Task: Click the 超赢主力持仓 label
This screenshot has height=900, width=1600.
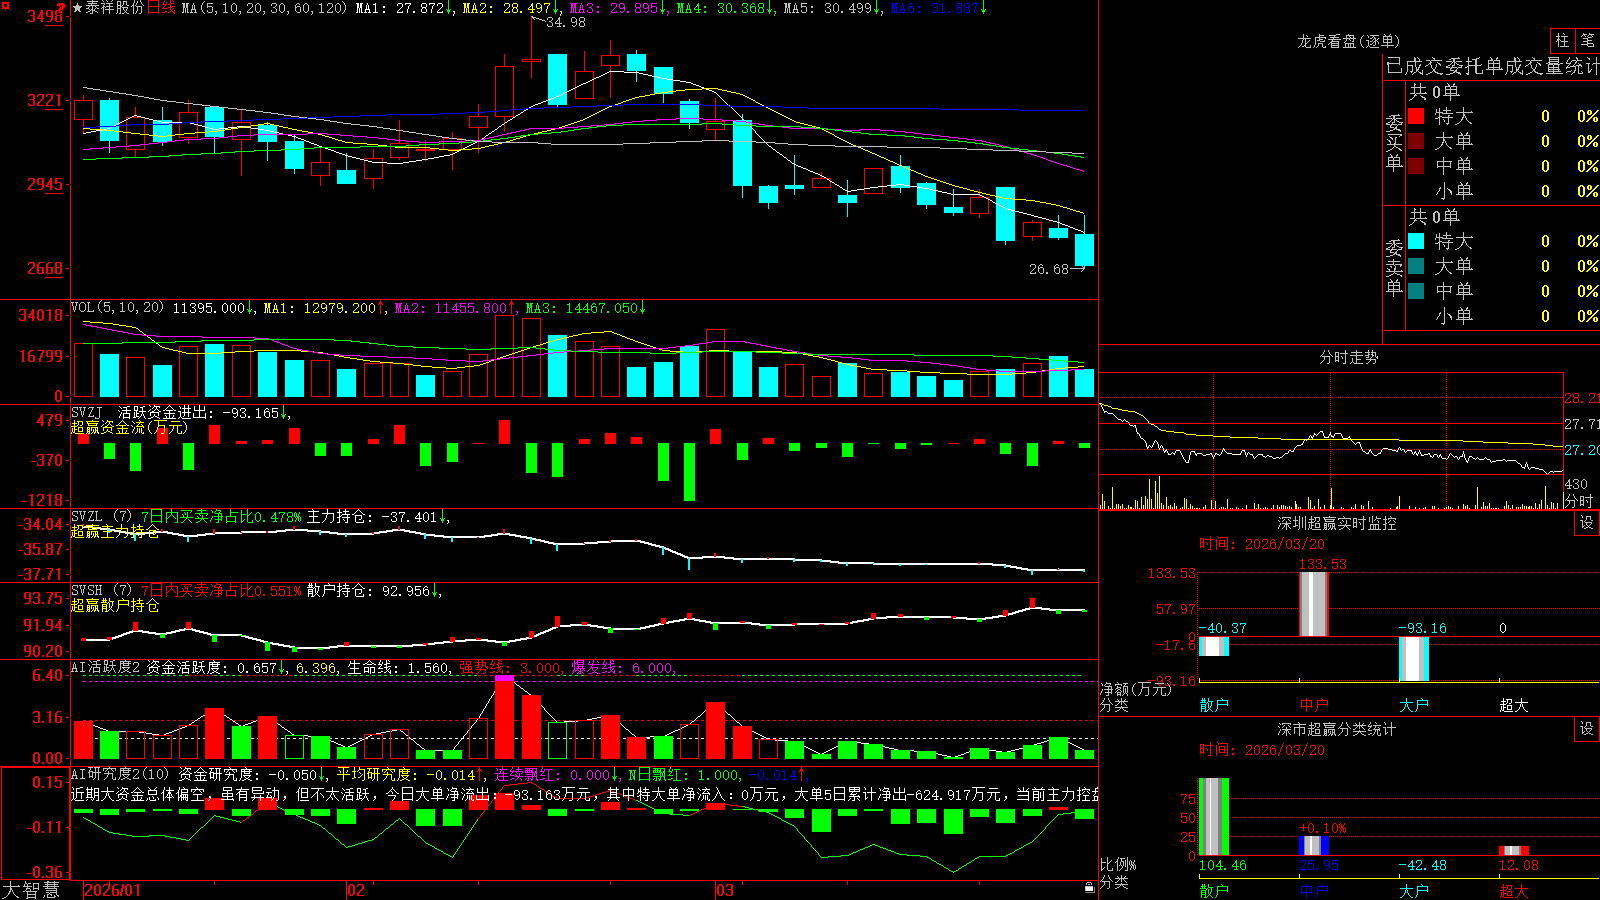Action: [x=115, y=531]
